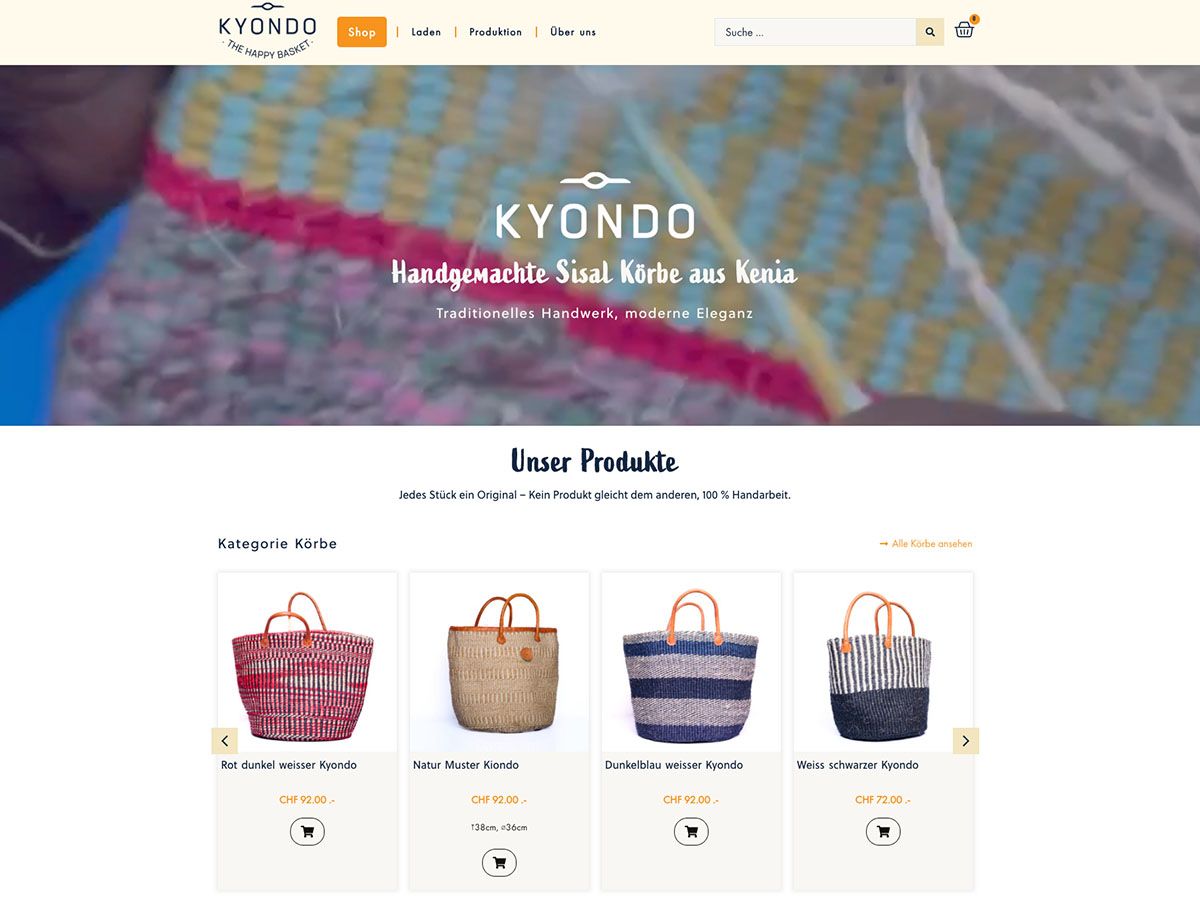Add Dunkelblau weisser Kyondo to cart

pos(691,832)
